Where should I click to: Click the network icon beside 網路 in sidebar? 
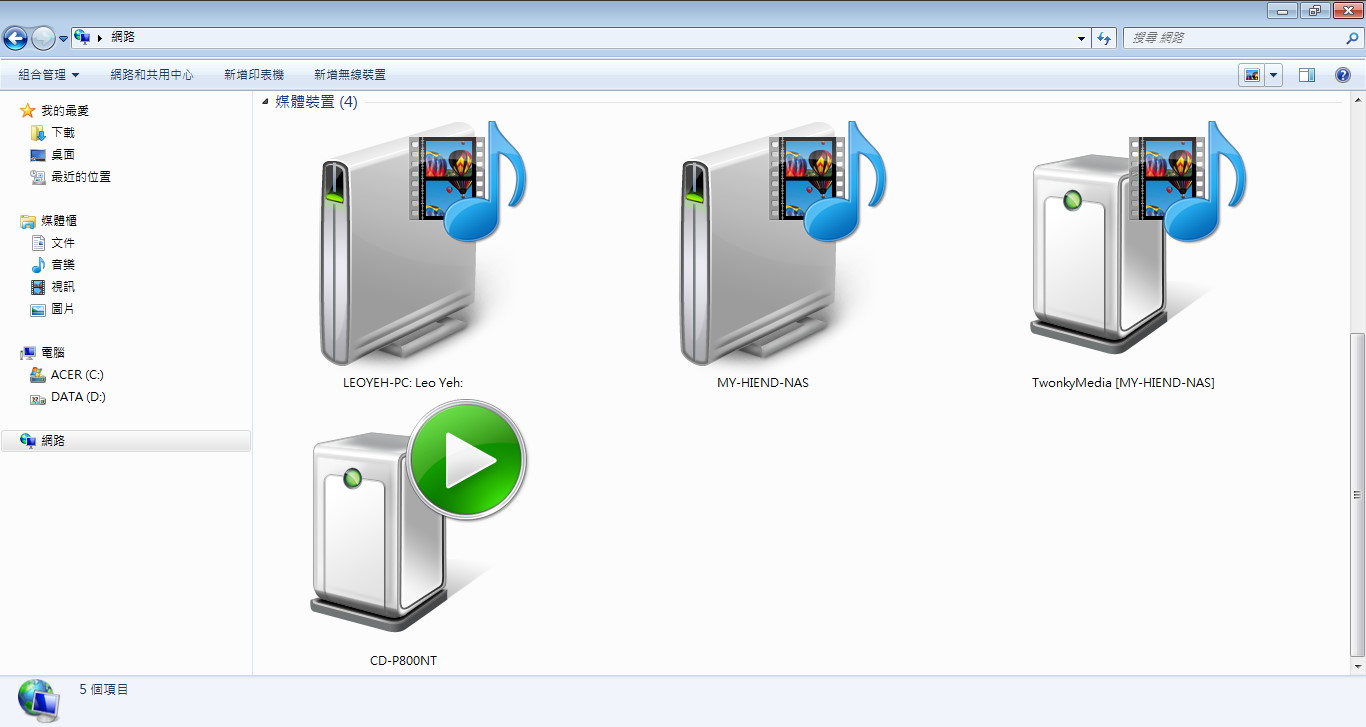[28, 441]
